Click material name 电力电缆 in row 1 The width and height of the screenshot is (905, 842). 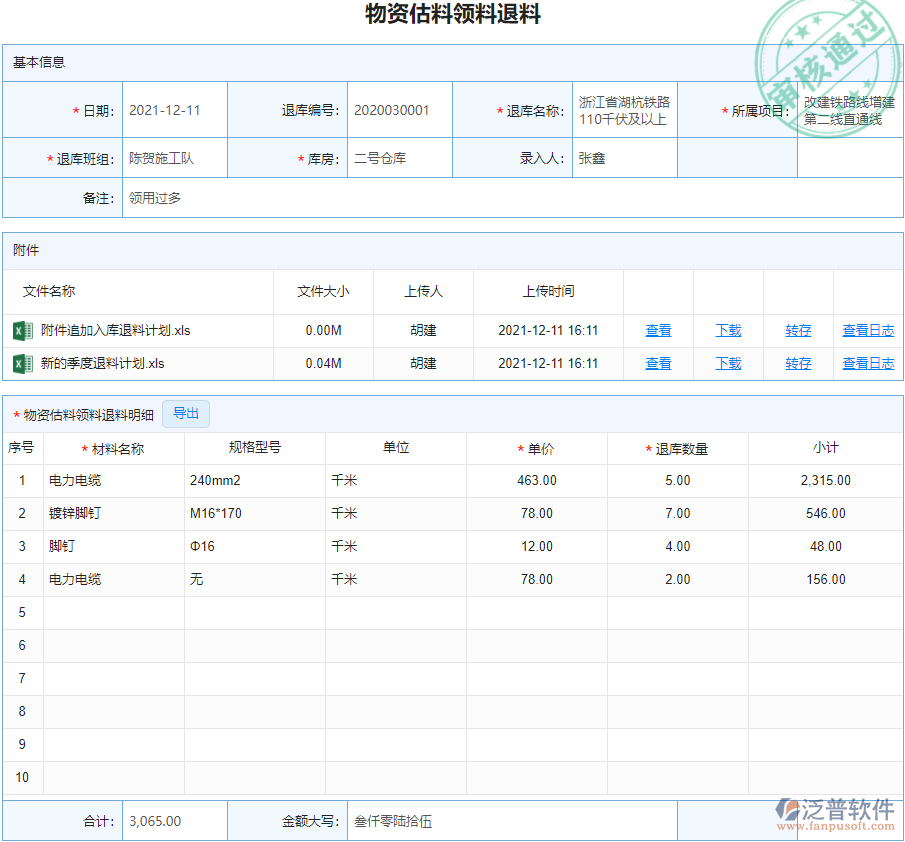click(x=69, y=480)
